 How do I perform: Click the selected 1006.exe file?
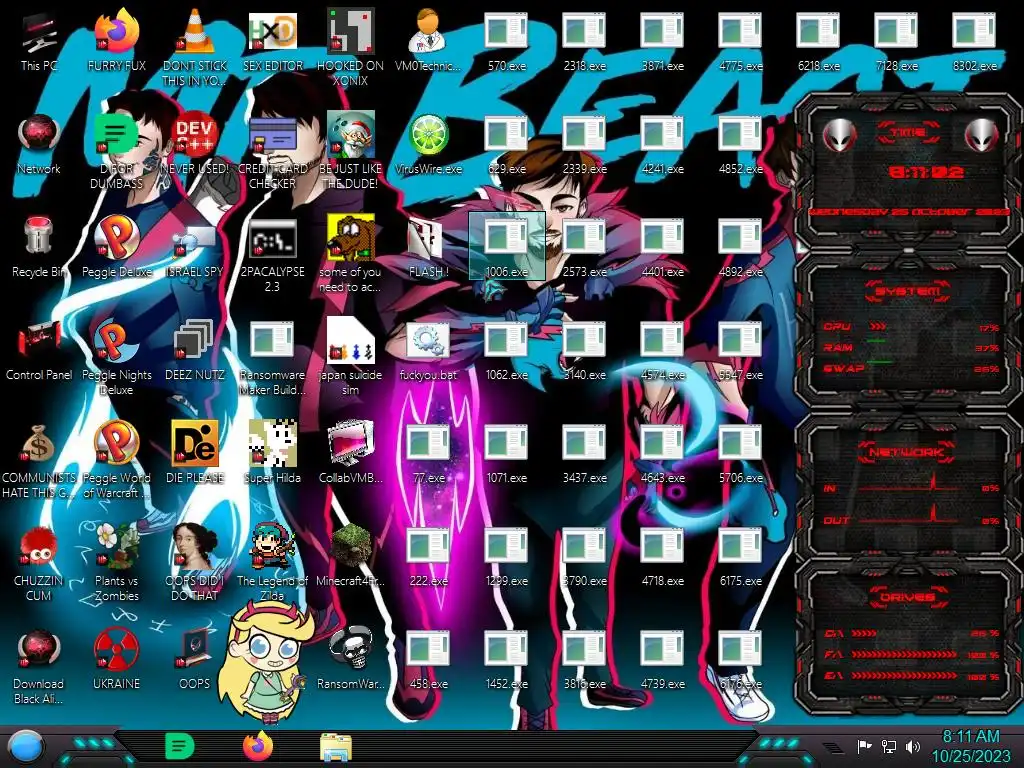pyautogui.click(x=507, y=248)
